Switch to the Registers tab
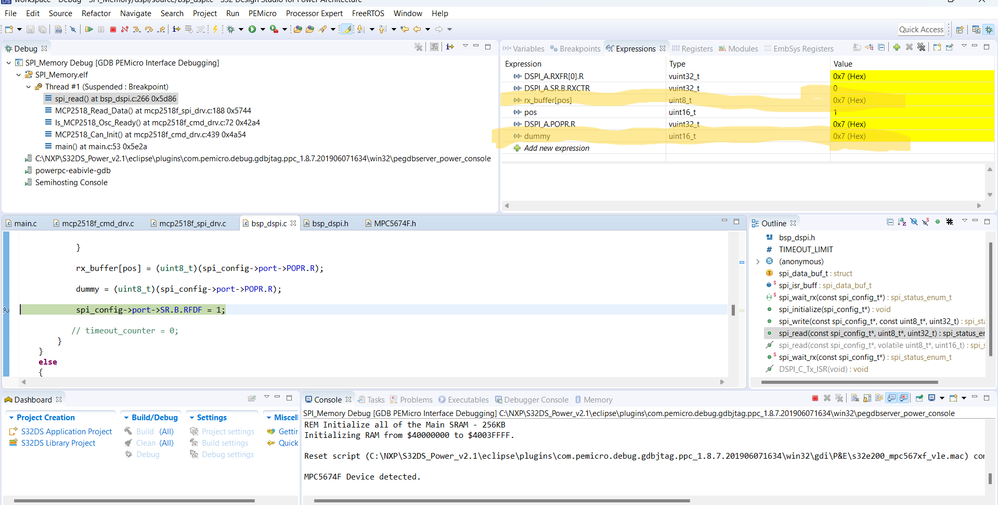Image resolution: width=998 pixels, height=505 pixels. pos(692,48)
